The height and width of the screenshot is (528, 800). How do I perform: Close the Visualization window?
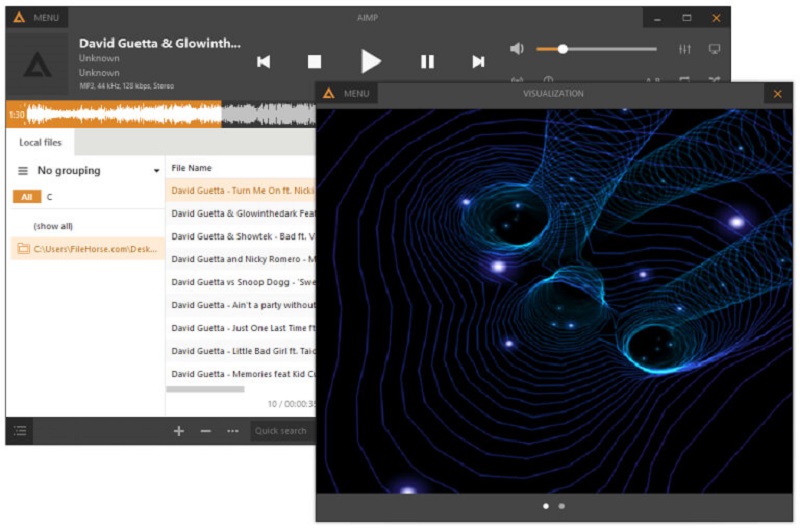(x=778, y=94)
